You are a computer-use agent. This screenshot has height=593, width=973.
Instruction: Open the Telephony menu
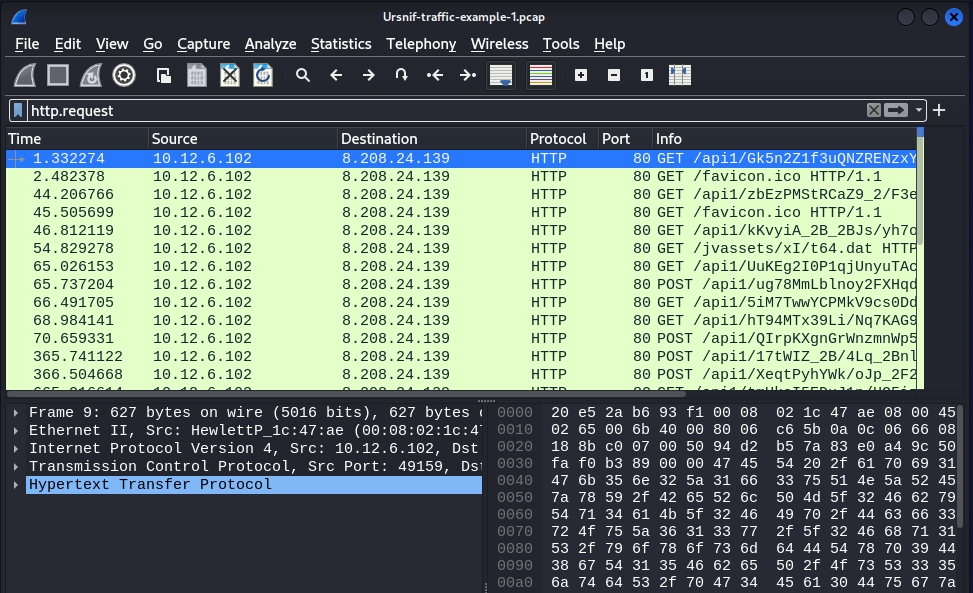421,44
